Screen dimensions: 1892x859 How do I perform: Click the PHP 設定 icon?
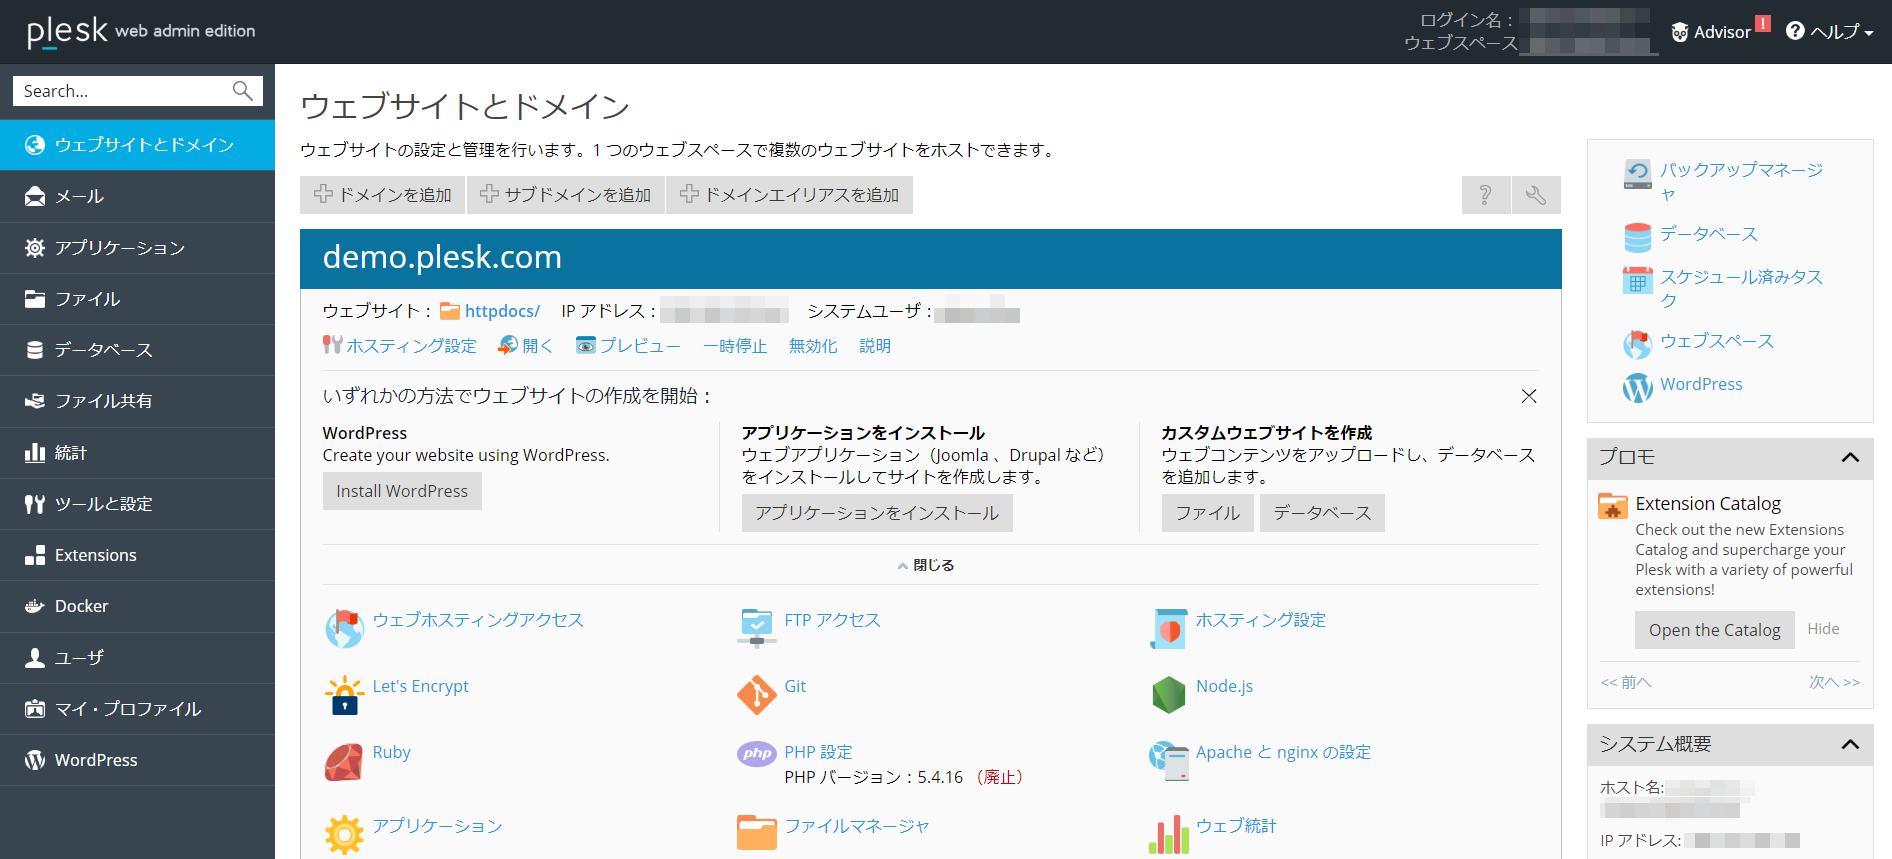(x=757, y=753)
